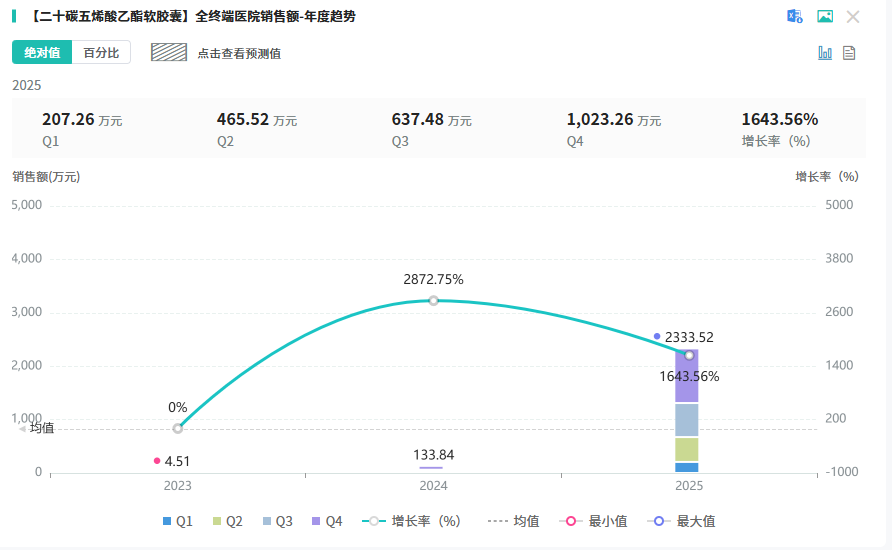
Task: Select the 绝对值 tab
Action: [x=42, y=53]
